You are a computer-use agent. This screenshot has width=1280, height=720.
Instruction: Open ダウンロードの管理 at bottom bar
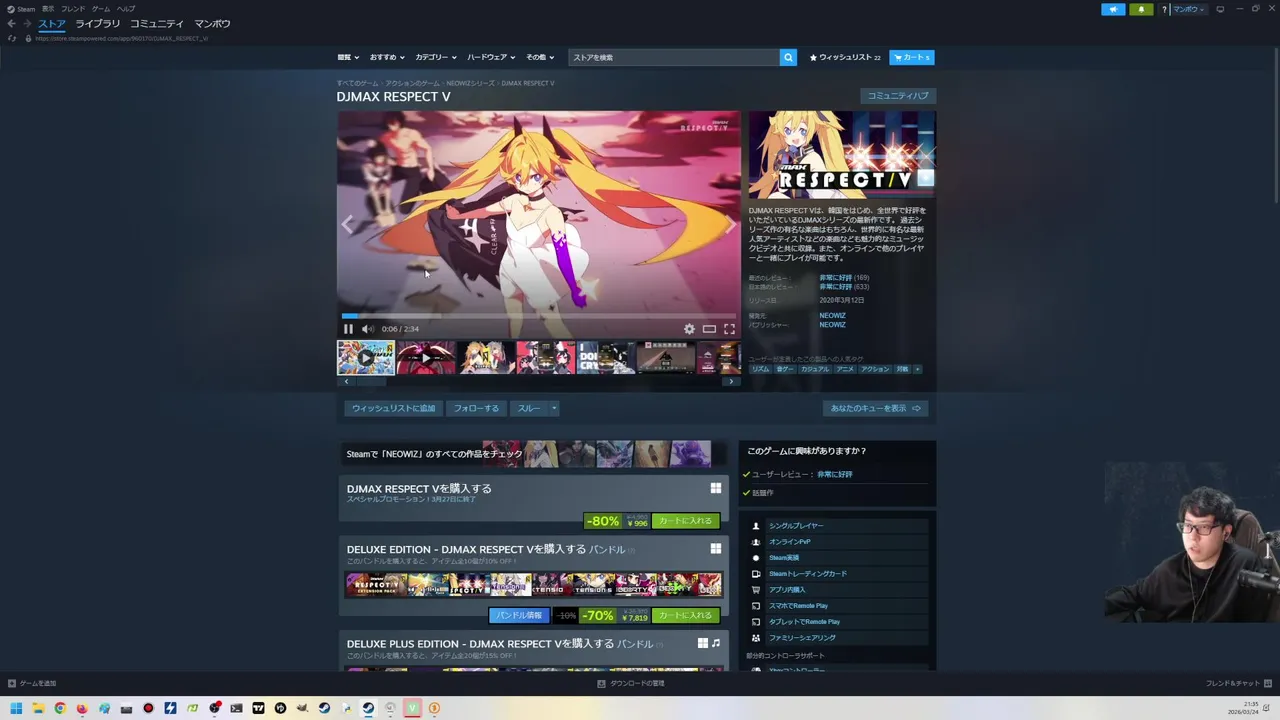631,684
